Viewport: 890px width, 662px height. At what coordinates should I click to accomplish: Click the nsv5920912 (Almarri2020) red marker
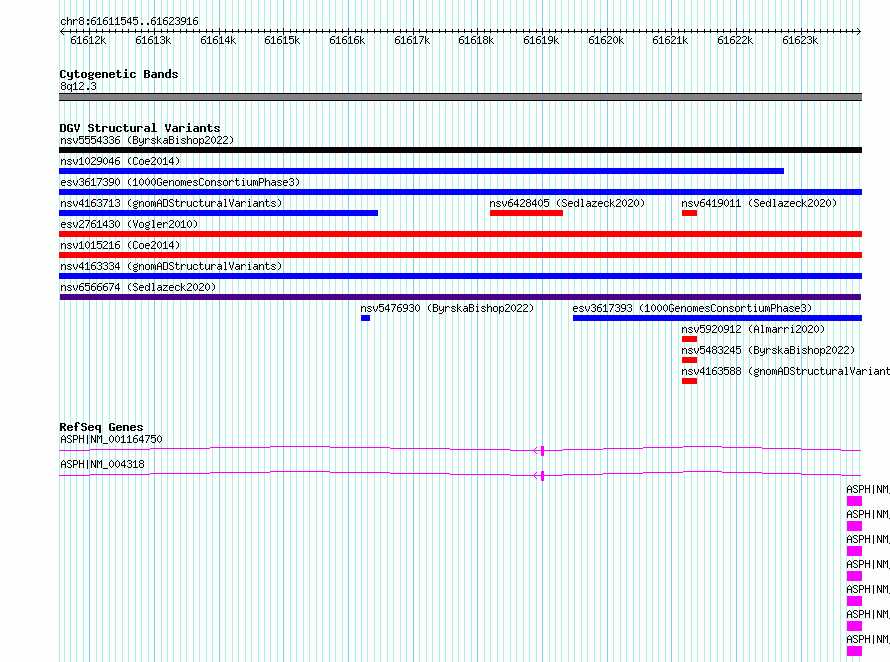click(689, 339)
